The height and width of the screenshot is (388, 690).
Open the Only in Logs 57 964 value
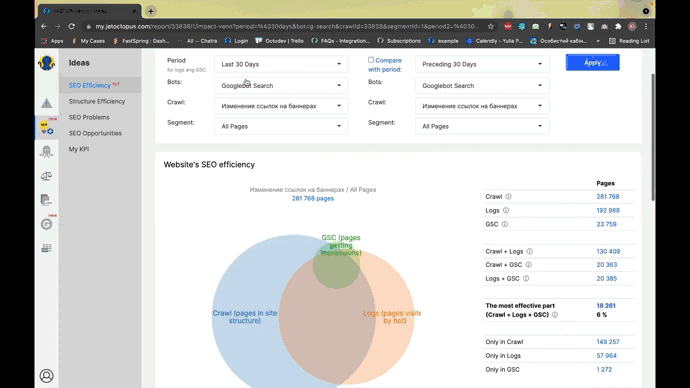click(x=606, y=355)
